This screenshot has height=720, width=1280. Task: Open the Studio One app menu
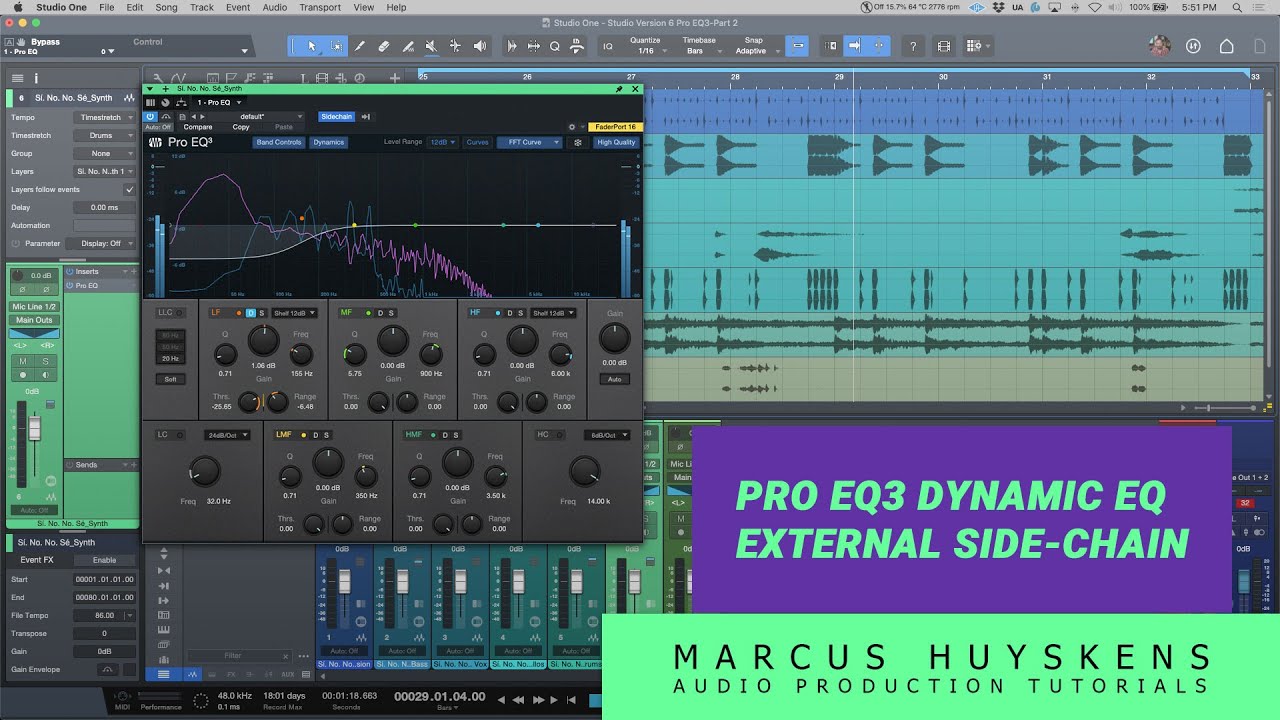point(60,7)
